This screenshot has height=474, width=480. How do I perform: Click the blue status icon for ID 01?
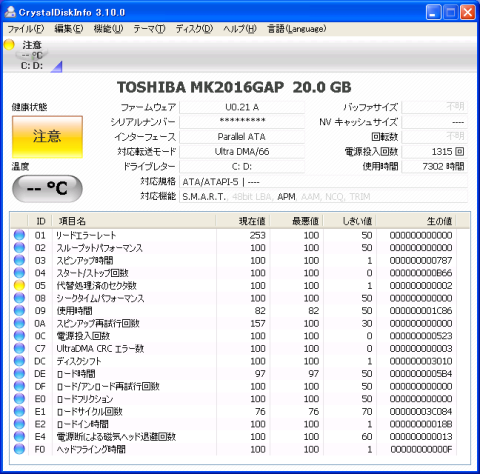tap(19, 235)
